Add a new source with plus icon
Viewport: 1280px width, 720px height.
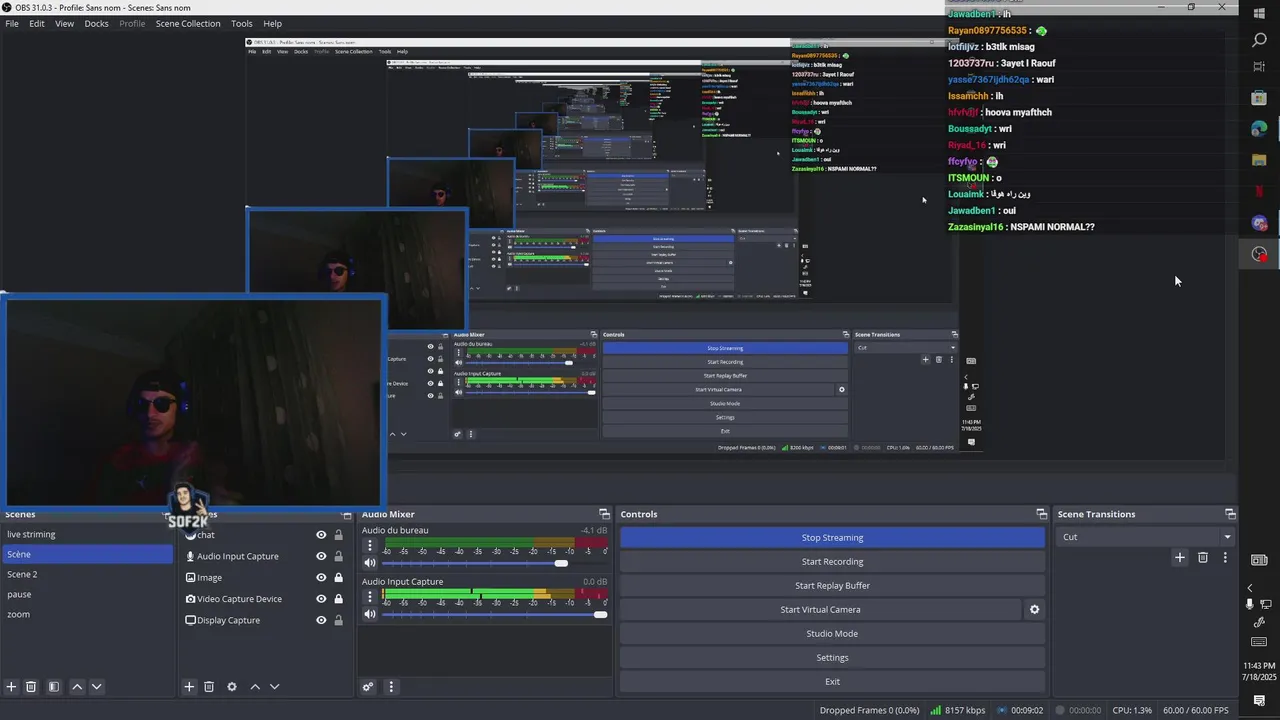pyautogui.click(x=189, y=687)
